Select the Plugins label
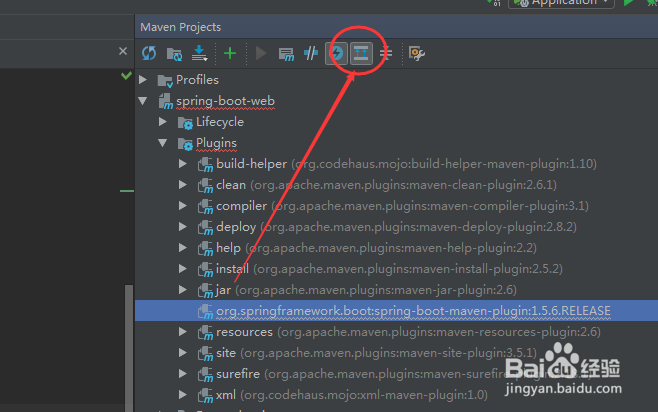The height and width of the screenshot is (412, 658). [x=217, y=143]
